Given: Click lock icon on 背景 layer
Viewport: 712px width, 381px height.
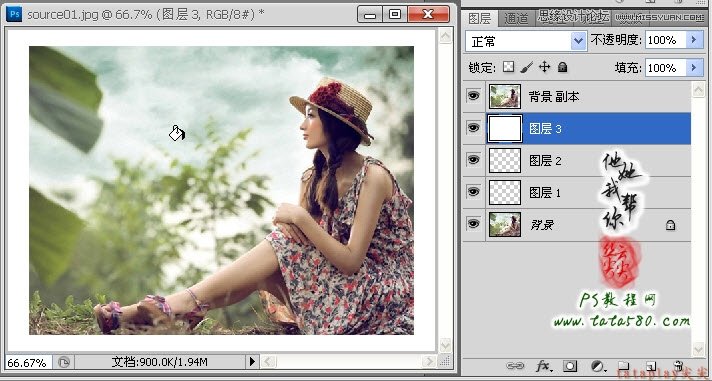Looking at the screenshot, I should coord(670,225).
